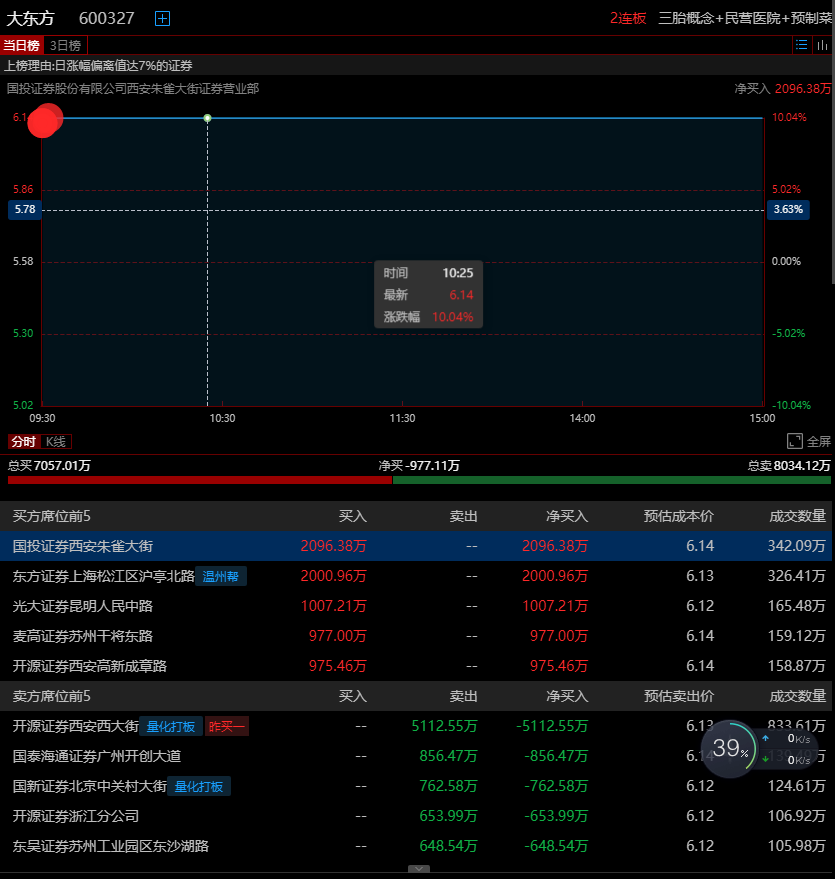Open the 39% floating performance widget
The height and width of the screenshot is (879, 835).
pyautogui.click(x=730, y=748)
